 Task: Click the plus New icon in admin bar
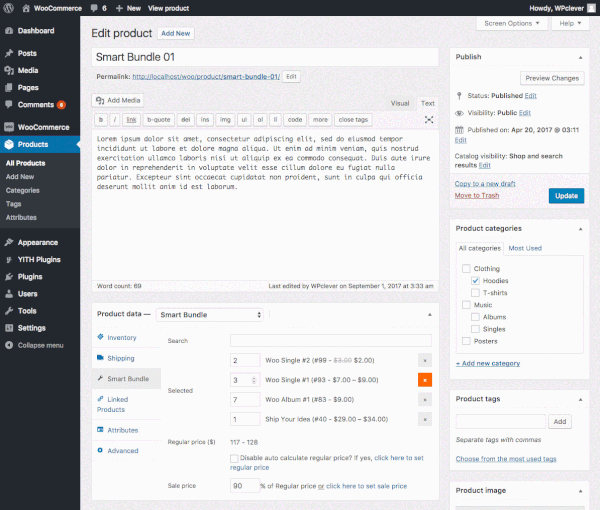click(x=119, y=8)
